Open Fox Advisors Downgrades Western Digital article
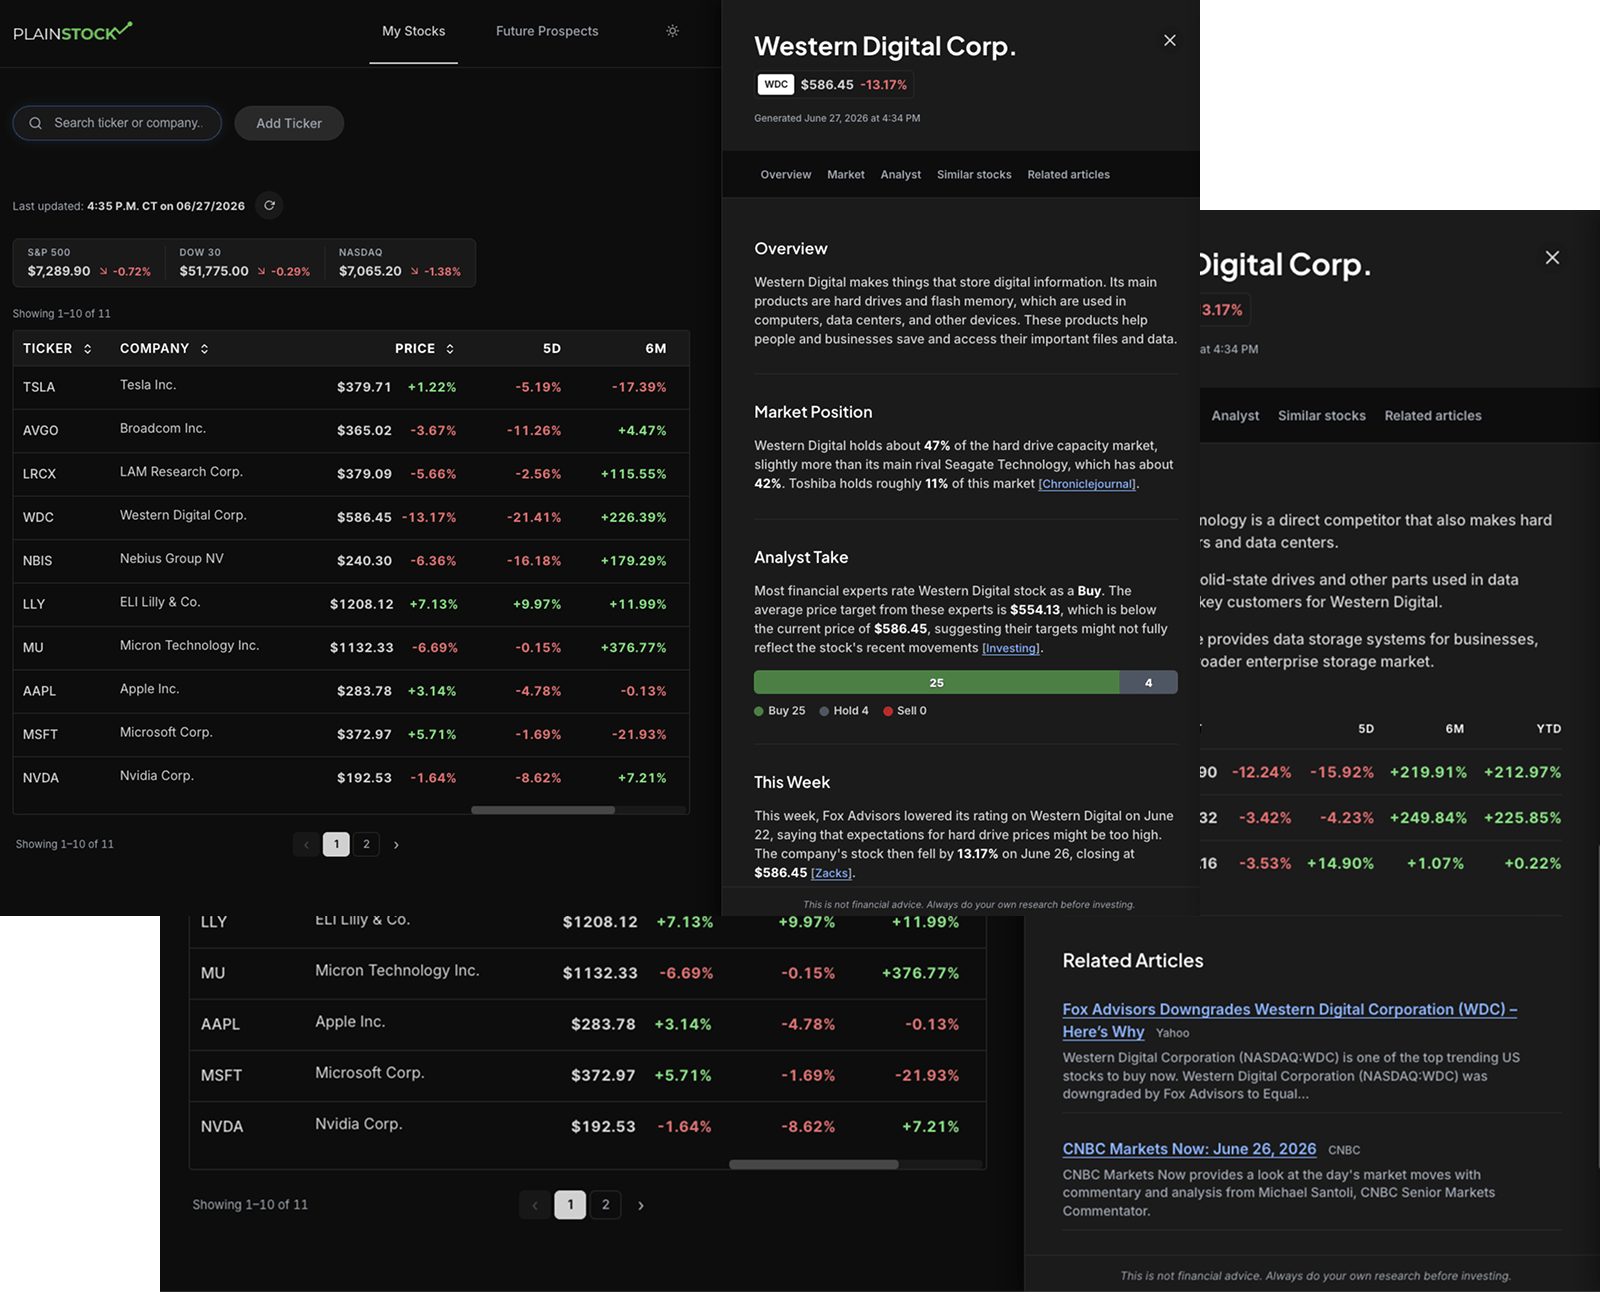The width and height of the screenshot is (1600, 1292). point(1289,1020)
